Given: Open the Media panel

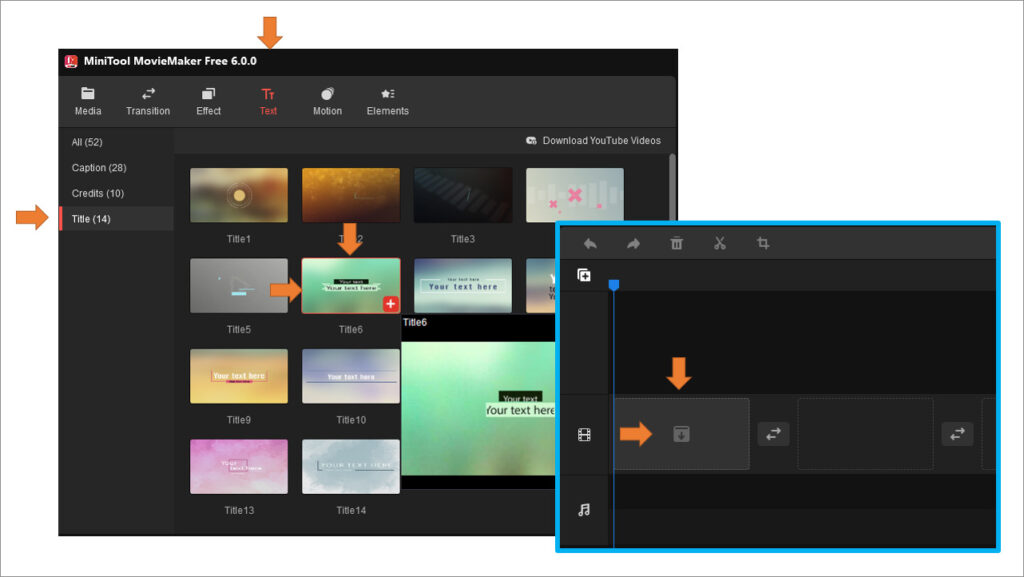Looking at the screenshot, I should tap(87, 100).
